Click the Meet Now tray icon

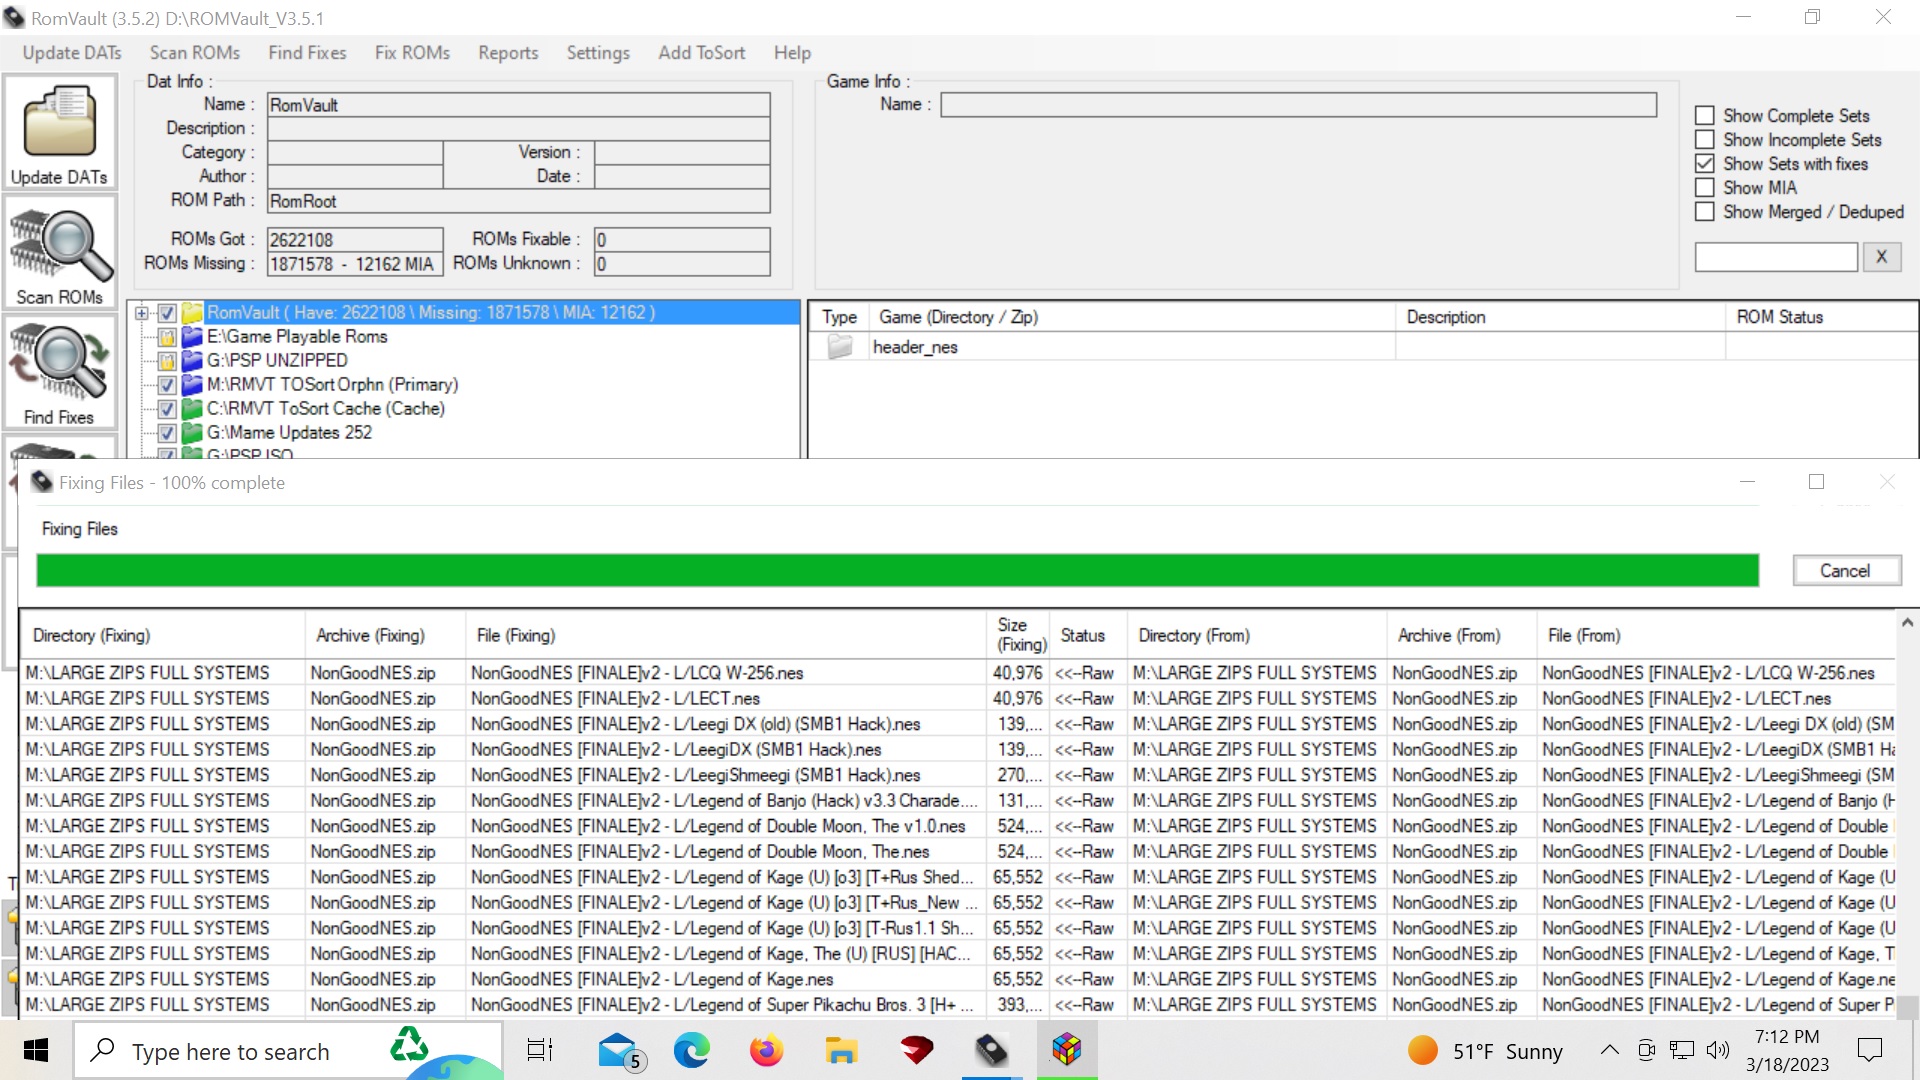click(1646, 1050)
